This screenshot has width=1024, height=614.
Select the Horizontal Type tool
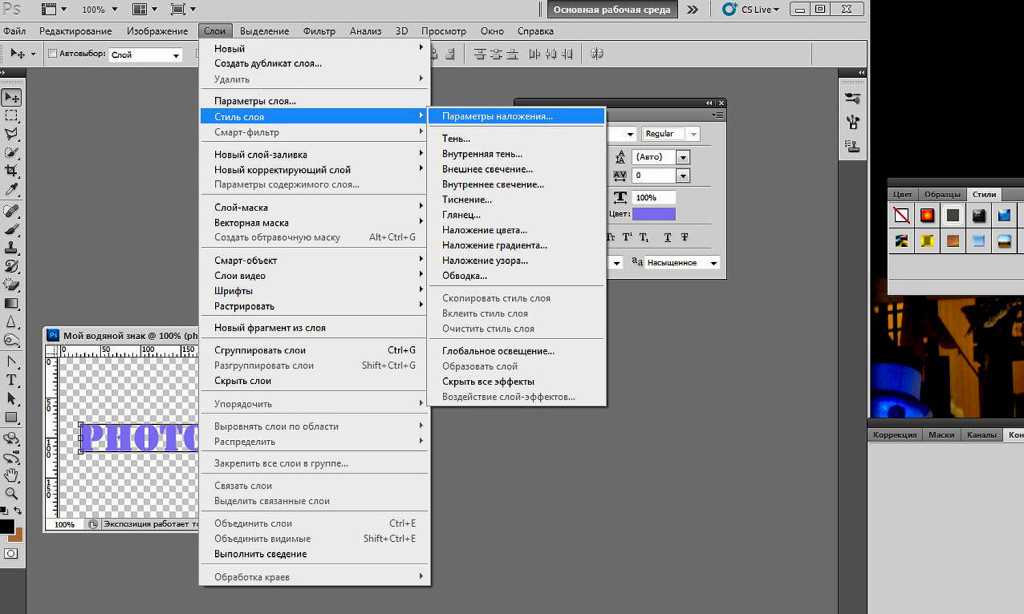[12, 380]
